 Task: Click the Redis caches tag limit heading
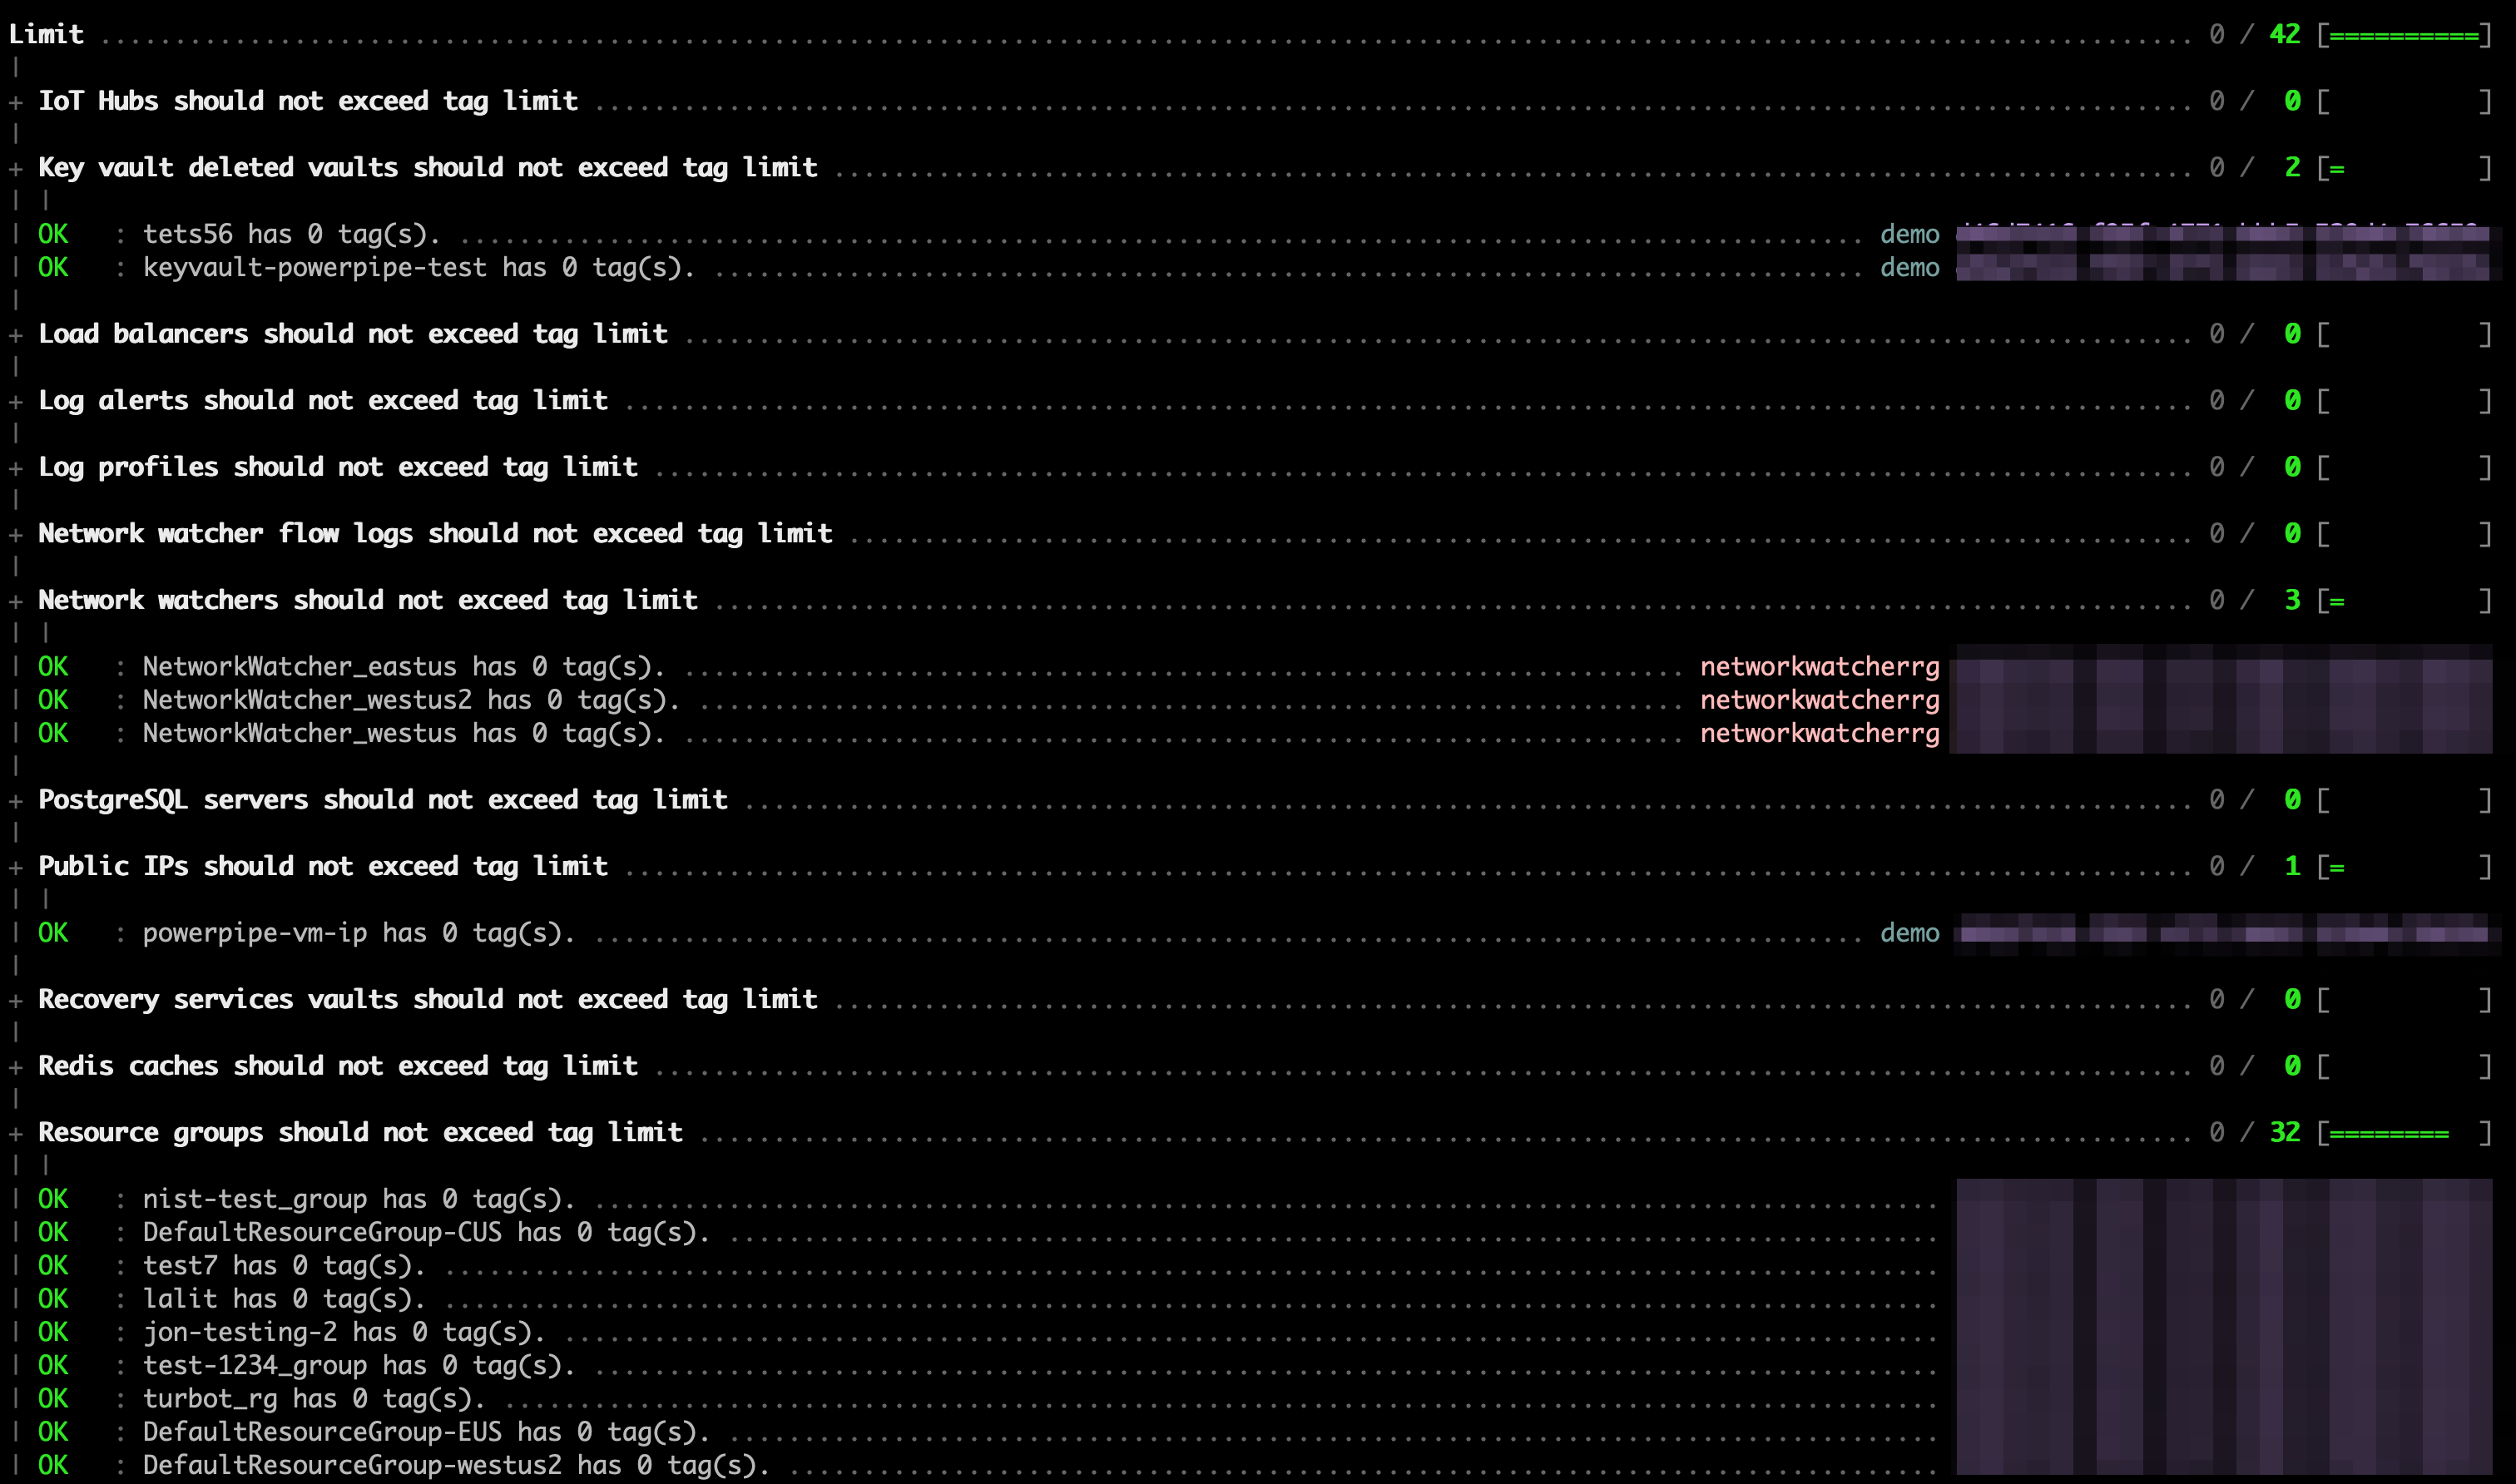coord(337,1066)
